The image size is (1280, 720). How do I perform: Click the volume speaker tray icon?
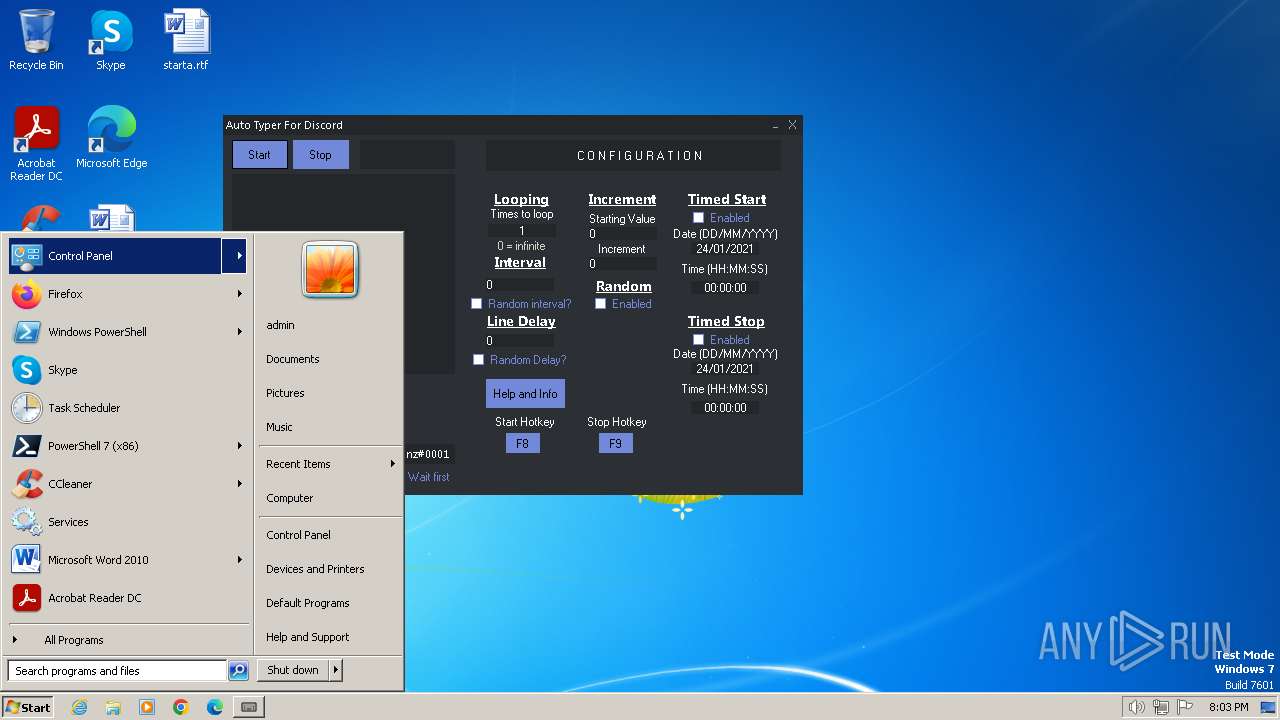[x=1136, y=707]
